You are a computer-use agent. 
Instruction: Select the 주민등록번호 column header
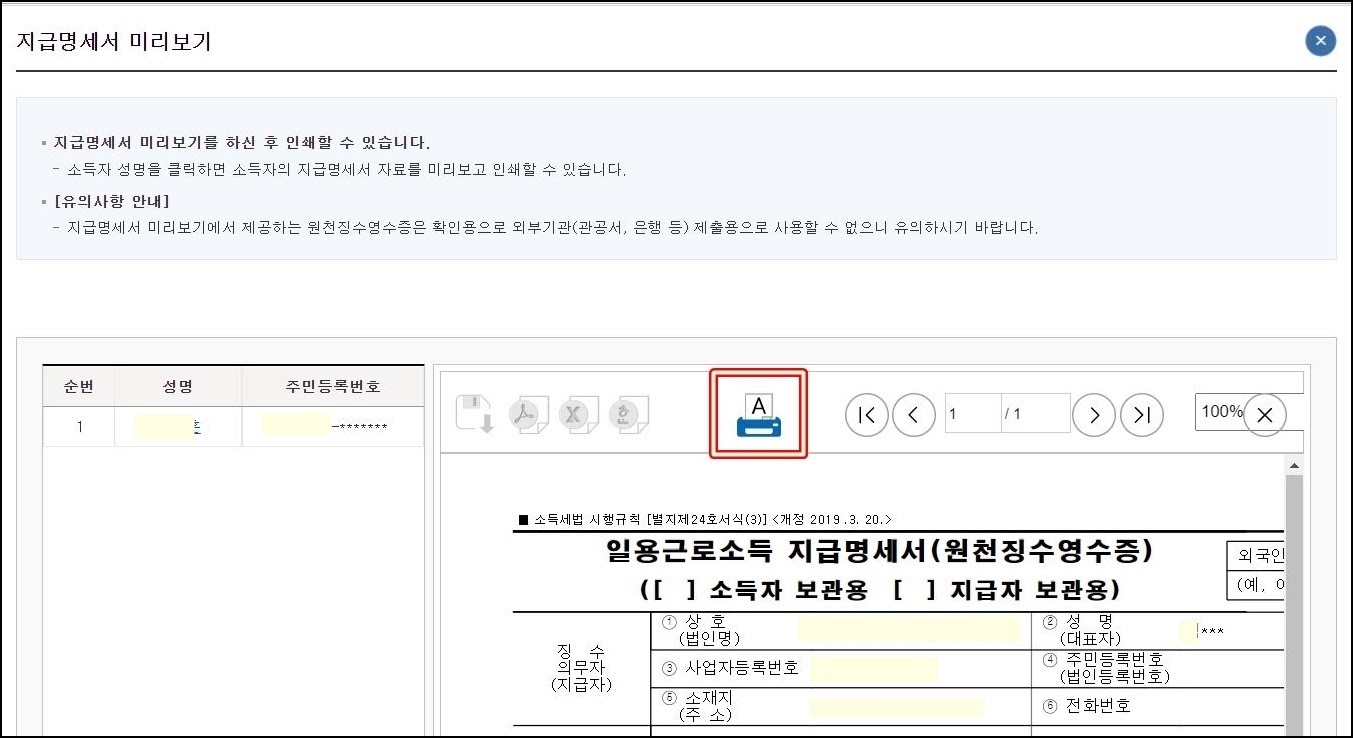(333, 386)
